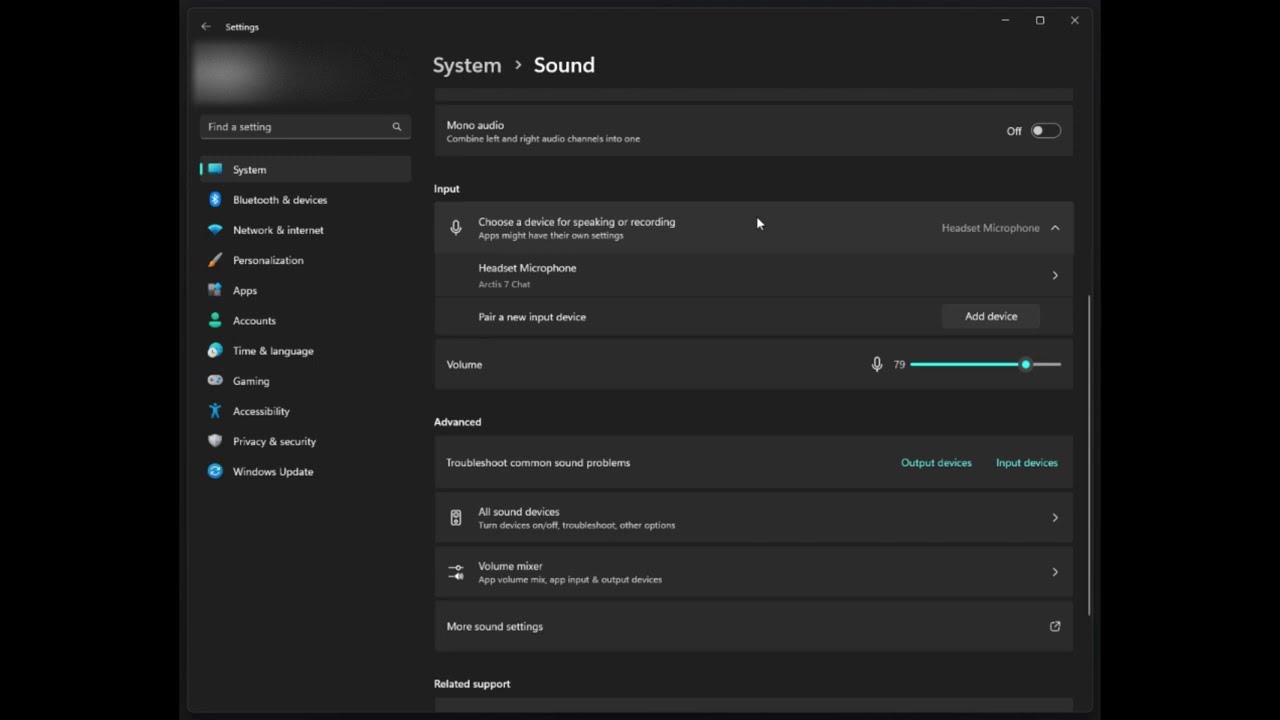Open Headset Microphone properties chevron
This screenshot has height=720, width=1280.
point(1055,275)
